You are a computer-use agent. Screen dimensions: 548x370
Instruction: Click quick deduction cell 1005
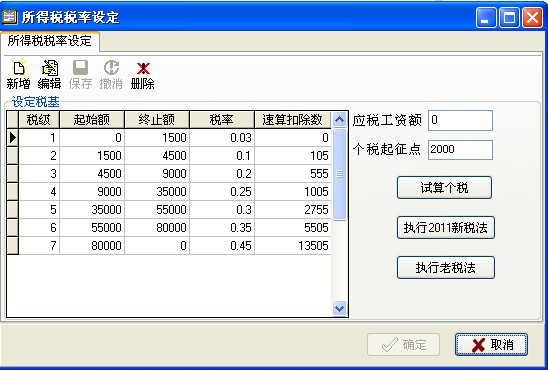(293, 191)
